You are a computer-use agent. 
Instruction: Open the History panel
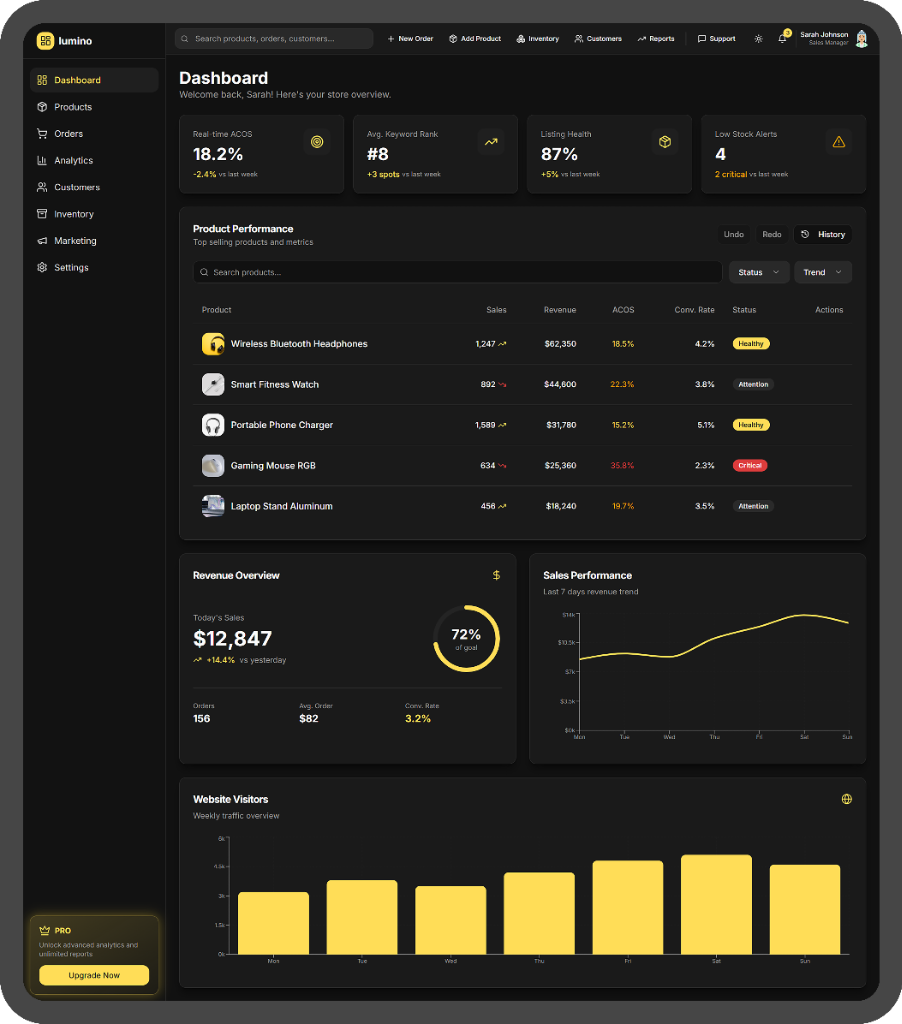point(822,234)
